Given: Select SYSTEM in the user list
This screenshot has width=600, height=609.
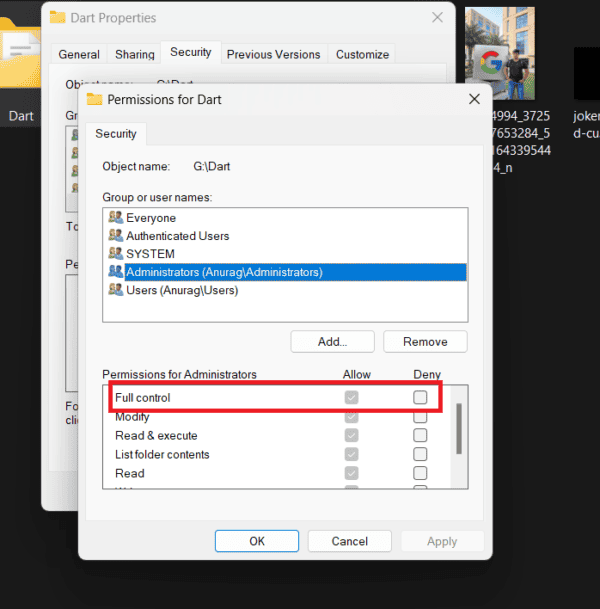Looking at the screenshot, I should (285, 253).
